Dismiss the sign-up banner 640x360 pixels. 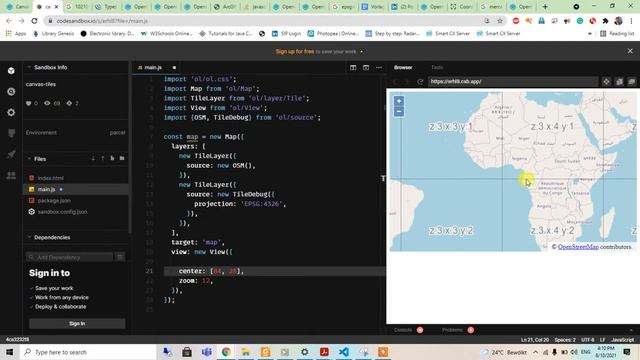tap(630, 51)
